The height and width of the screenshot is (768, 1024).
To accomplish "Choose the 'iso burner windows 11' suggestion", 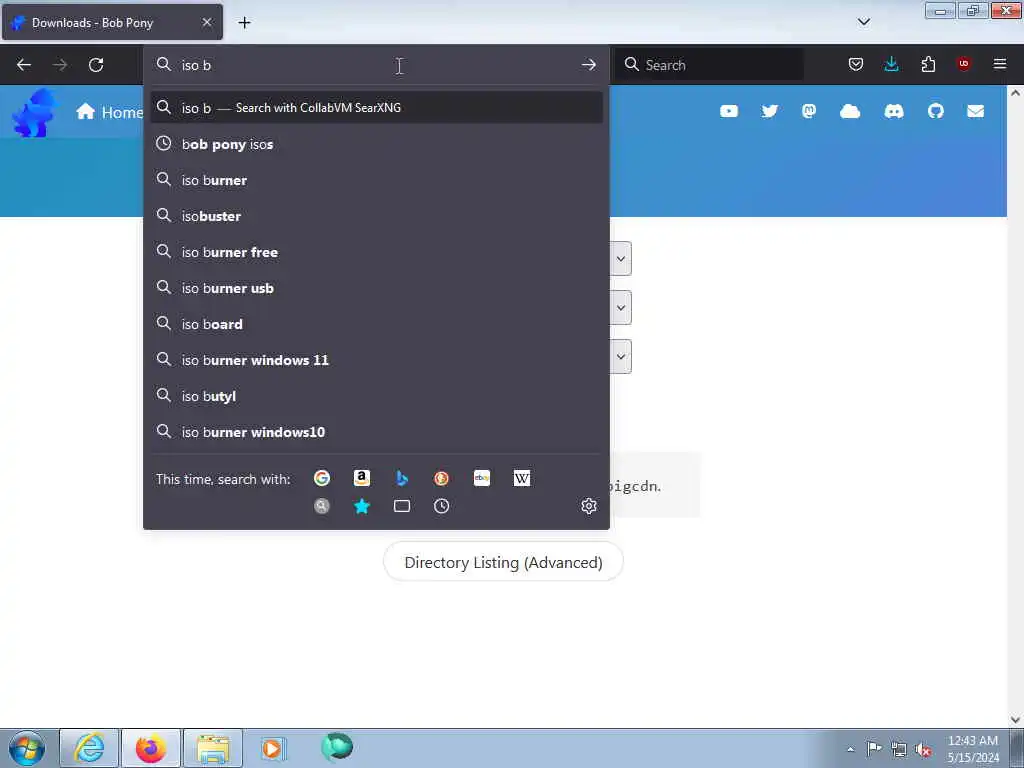I will 376,360.
